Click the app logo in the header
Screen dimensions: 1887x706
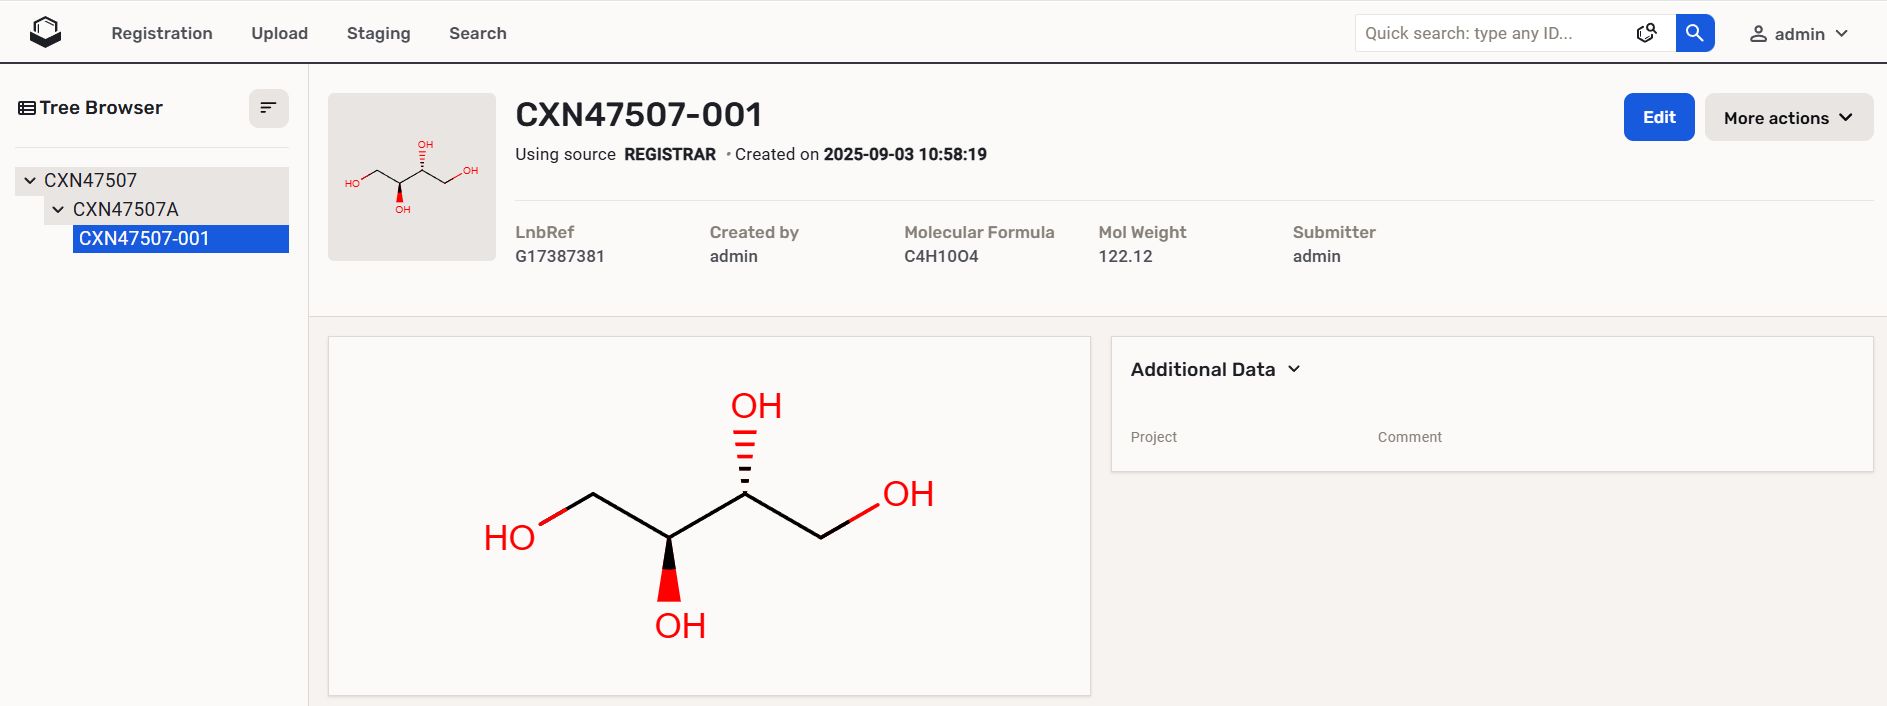pyautogui.click(x=46, y=33)
